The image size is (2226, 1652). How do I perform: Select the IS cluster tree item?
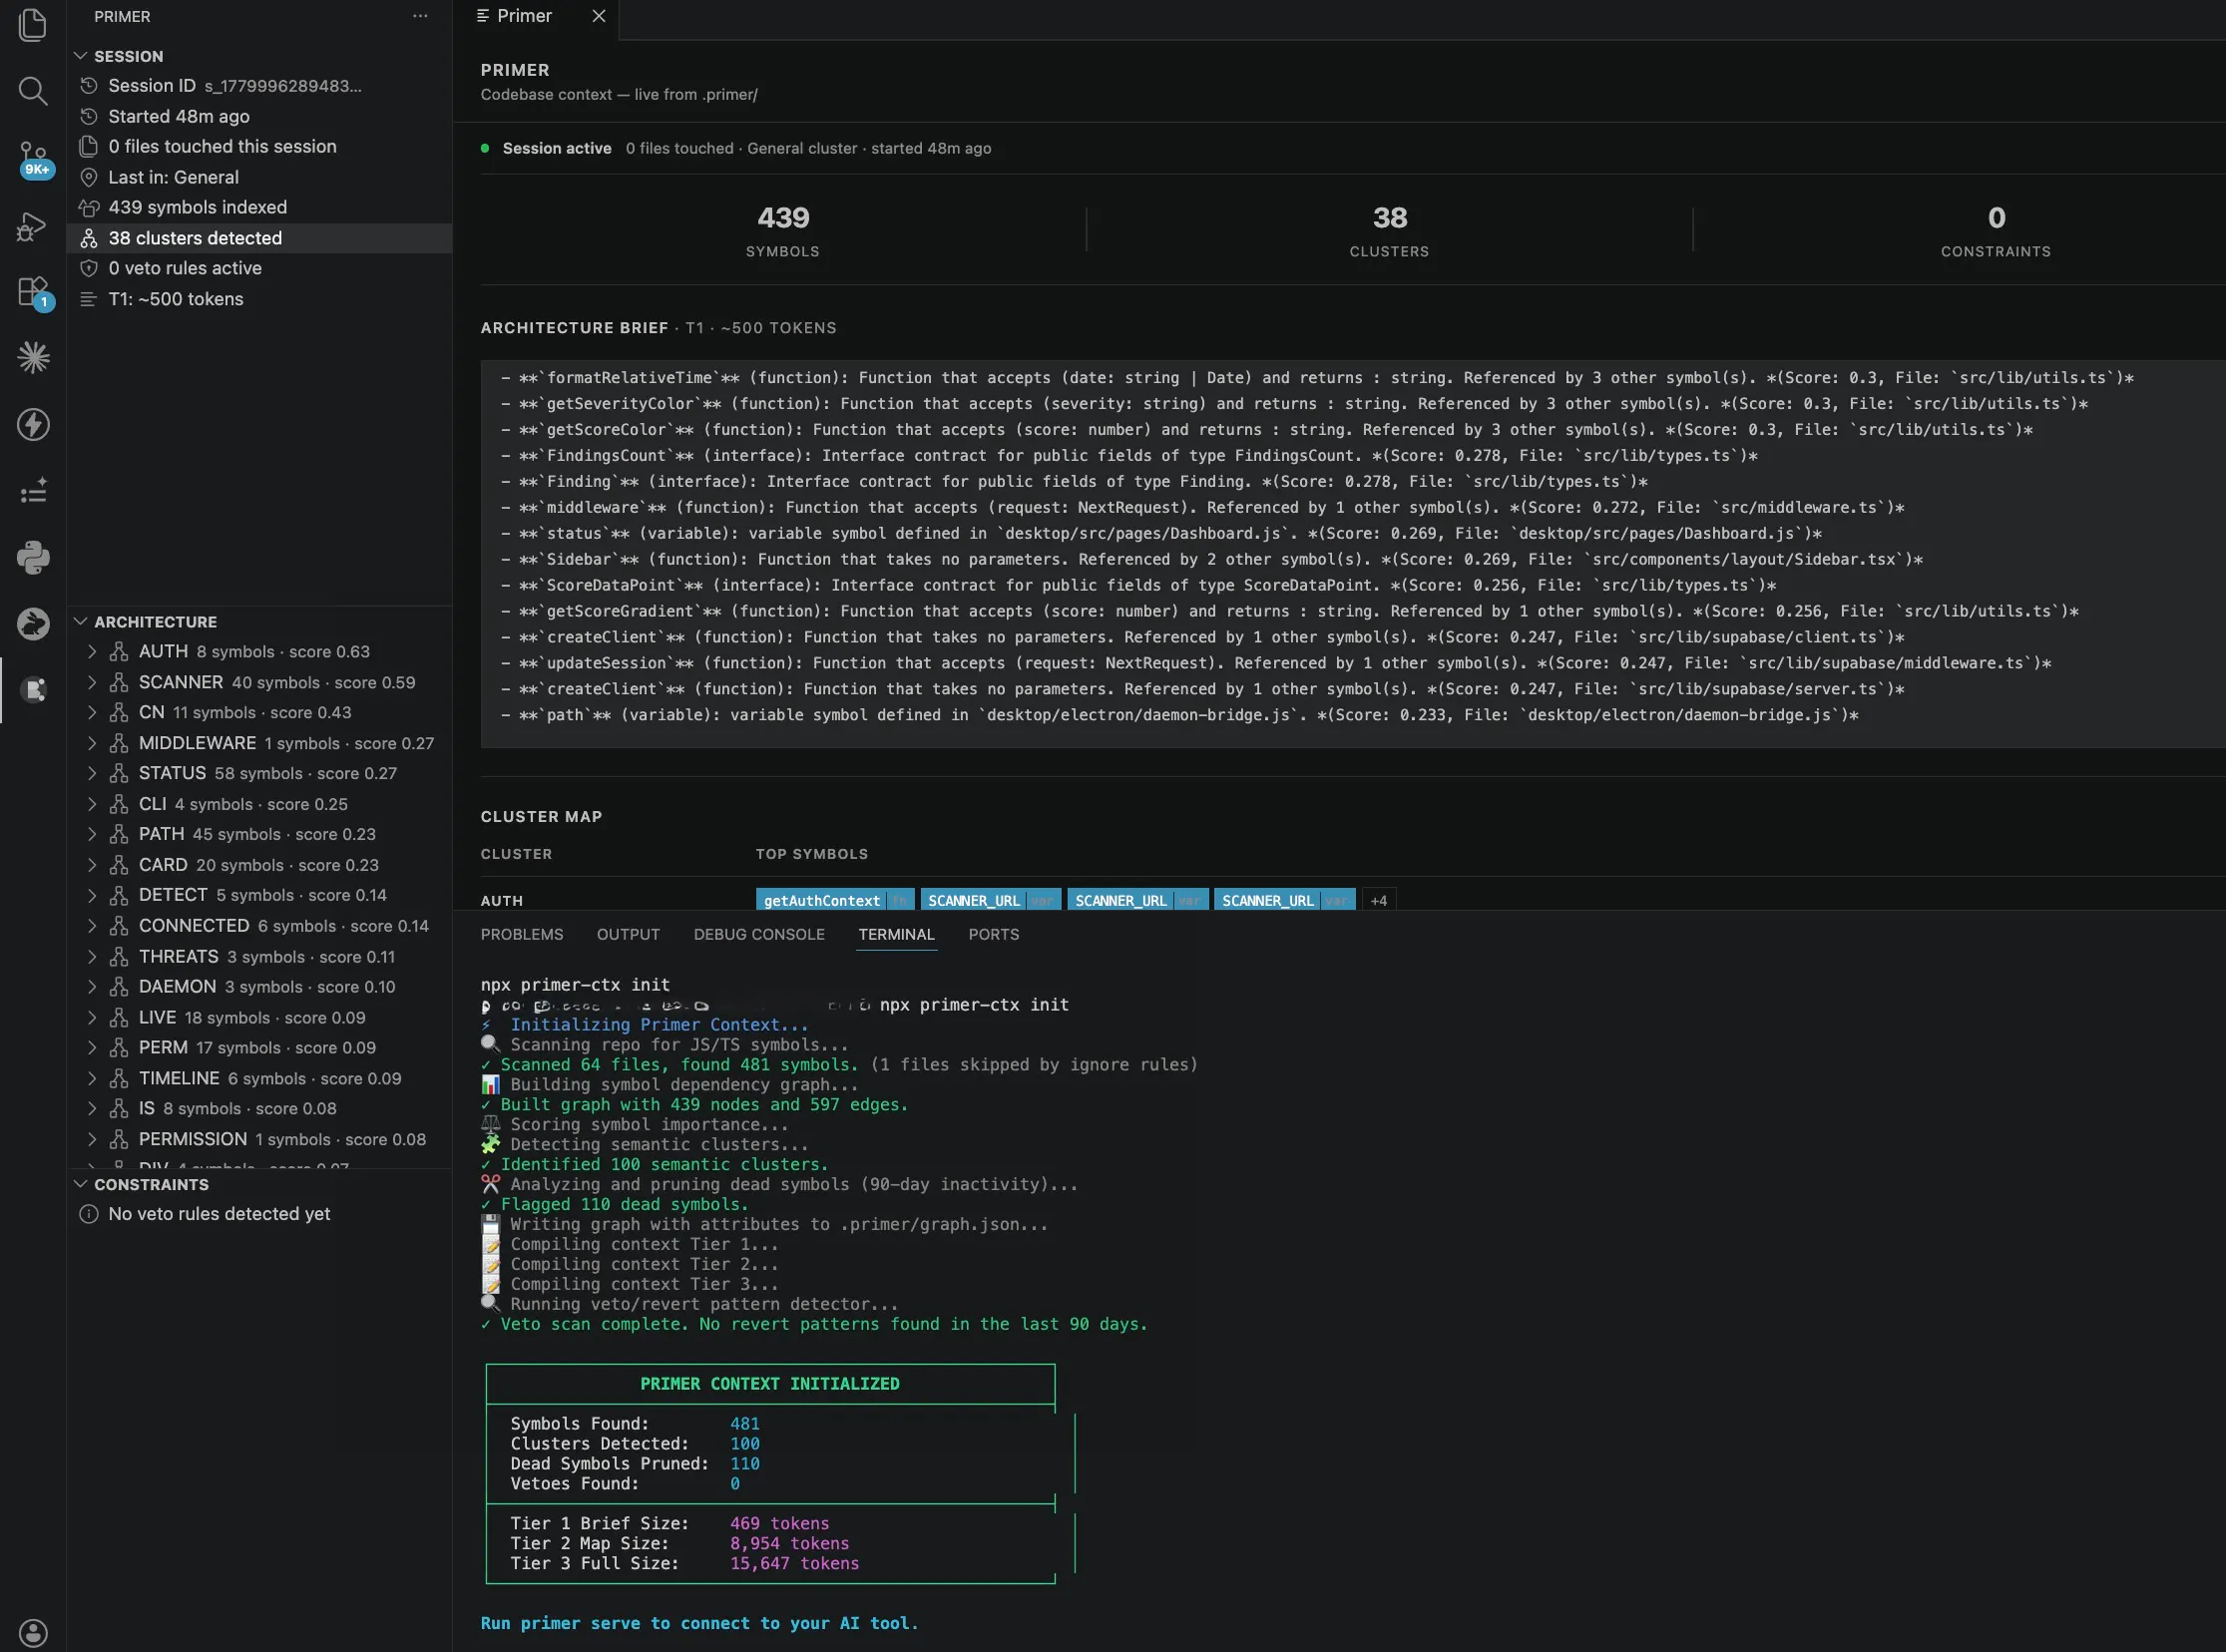[260, 1109]
